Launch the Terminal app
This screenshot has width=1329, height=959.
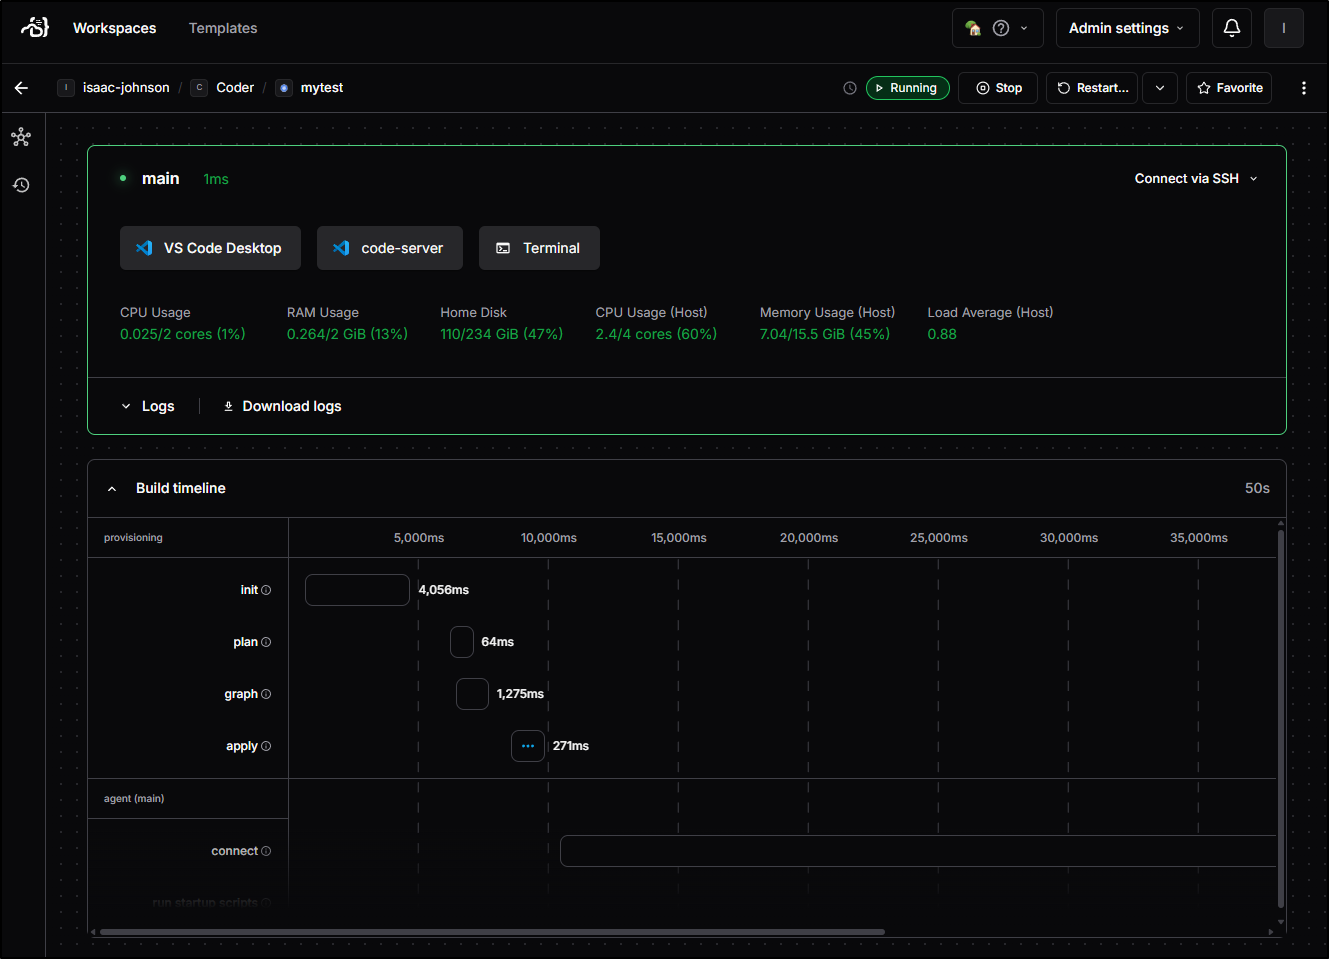539,248
